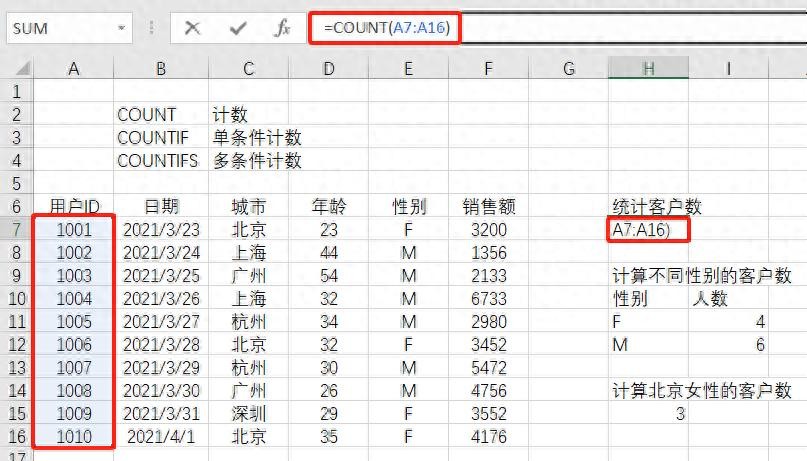
Task: Select row 5 header
Action: click(x=16, y=184)
